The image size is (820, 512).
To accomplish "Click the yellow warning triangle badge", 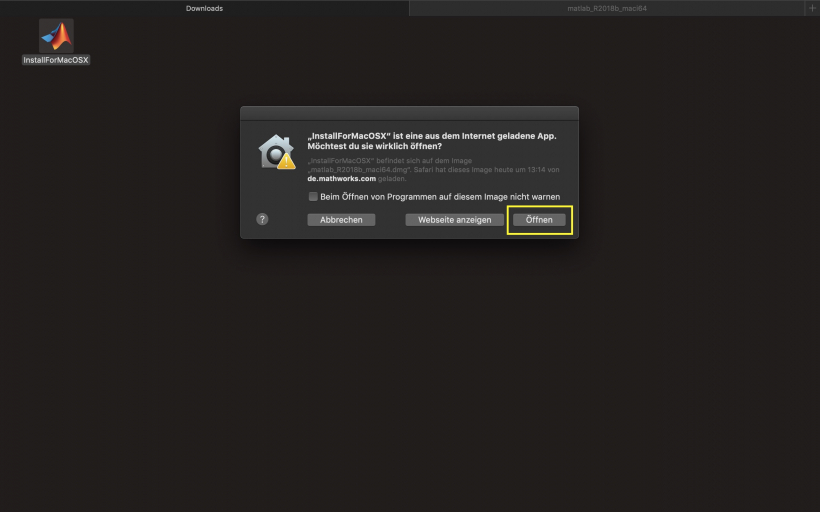I will click(x=287, y=160).
